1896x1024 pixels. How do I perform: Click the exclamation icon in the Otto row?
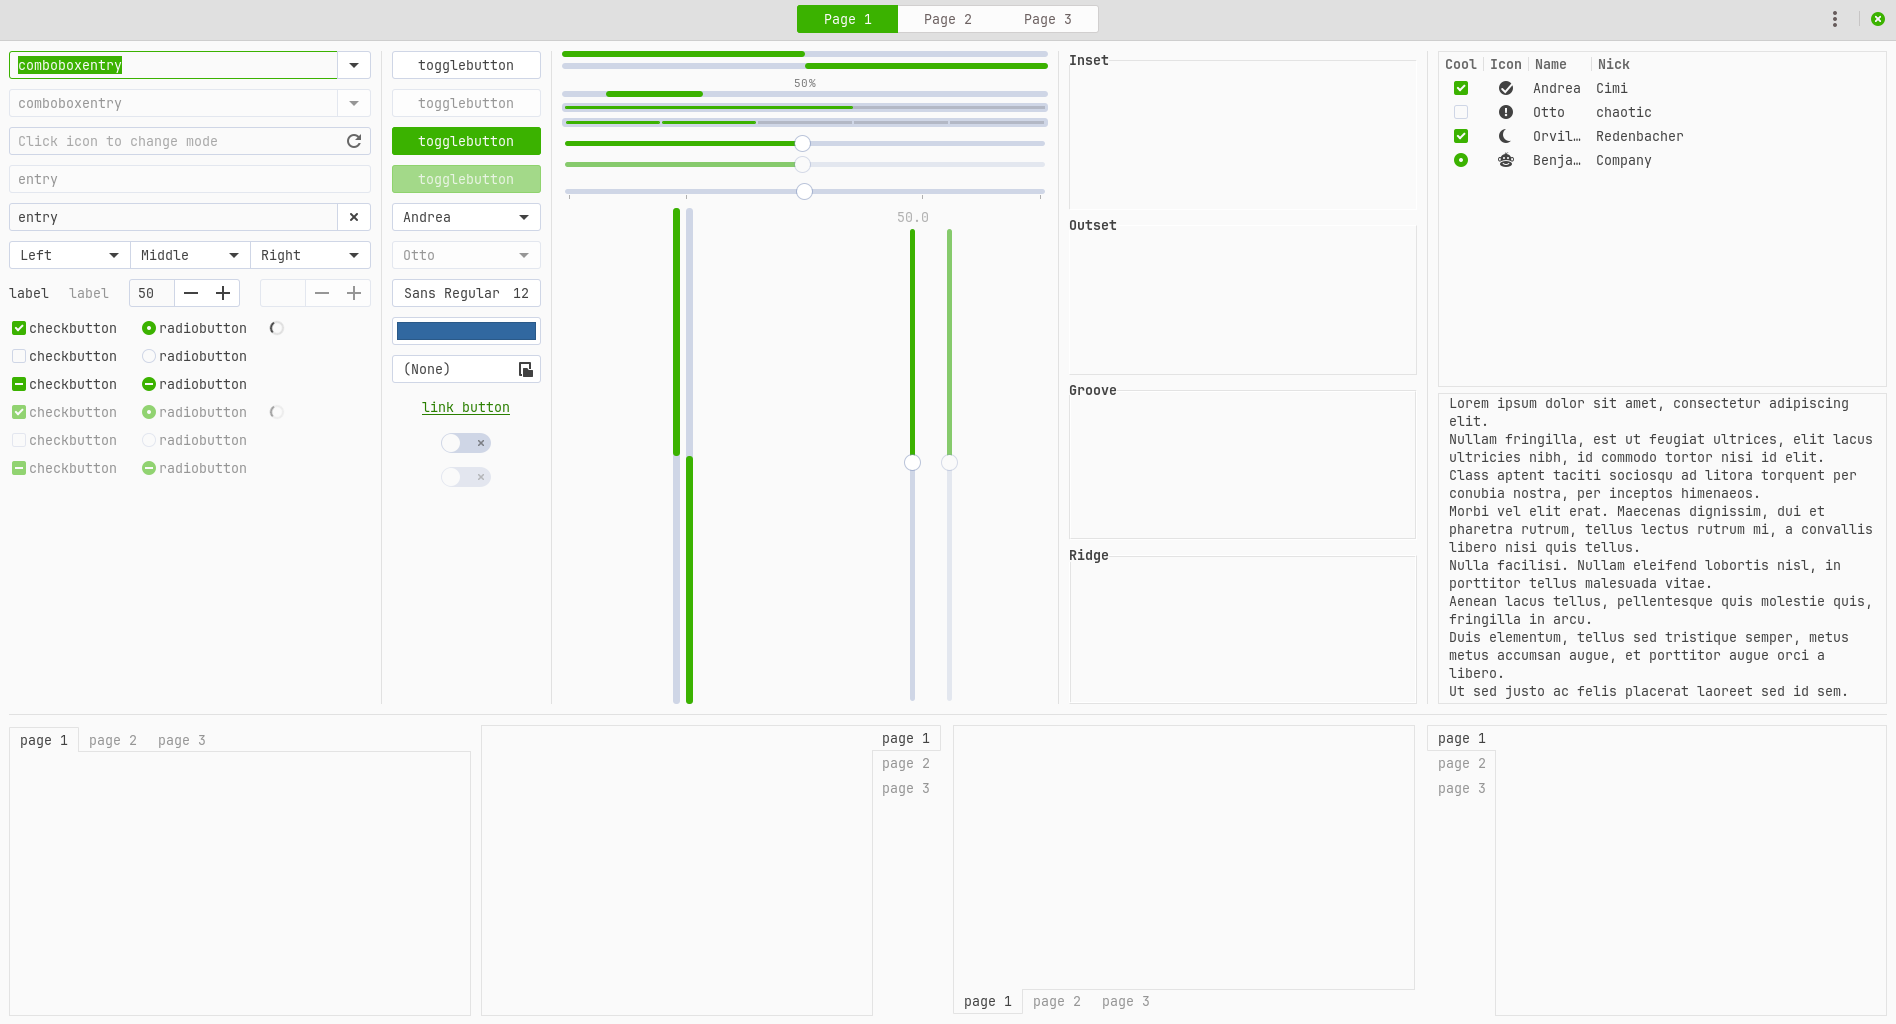coord(1506,112)
